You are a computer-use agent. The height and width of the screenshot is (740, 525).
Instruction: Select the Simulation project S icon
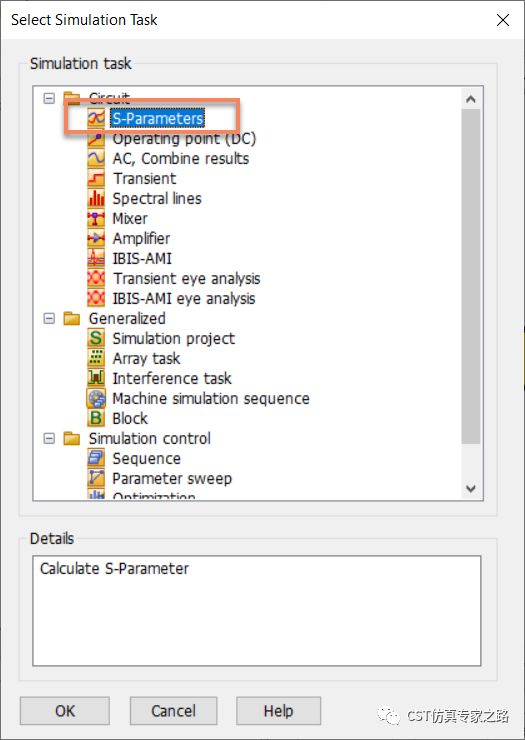coord(96,338)
